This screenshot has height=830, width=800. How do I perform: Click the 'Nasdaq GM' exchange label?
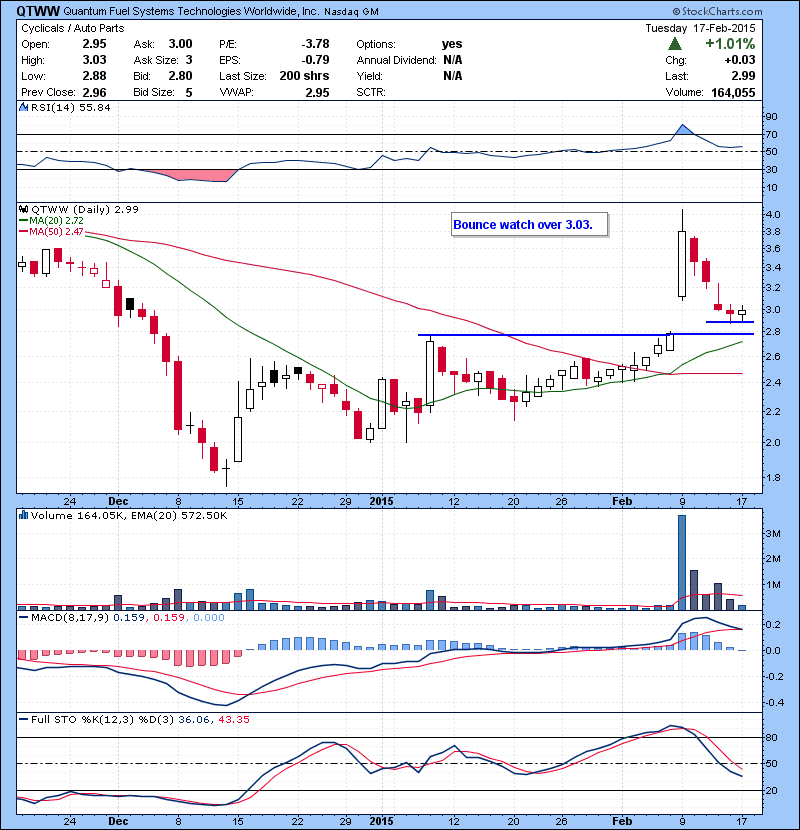coord(351,12)
